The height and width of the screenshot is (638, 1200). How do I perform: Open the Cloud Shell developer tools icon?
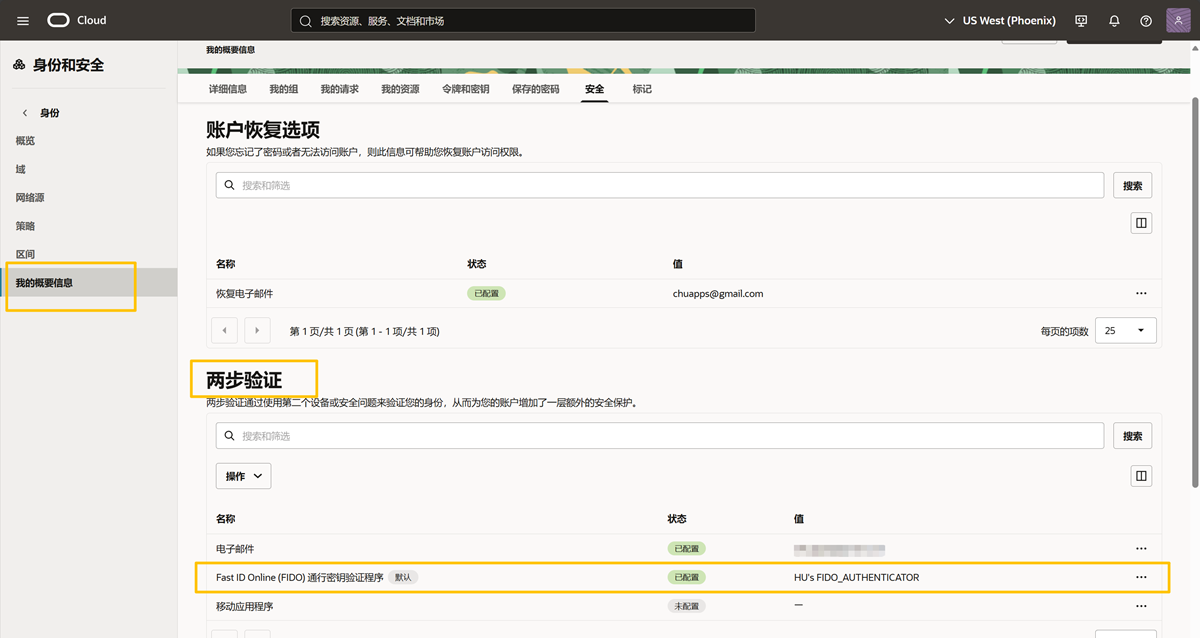1081,21
